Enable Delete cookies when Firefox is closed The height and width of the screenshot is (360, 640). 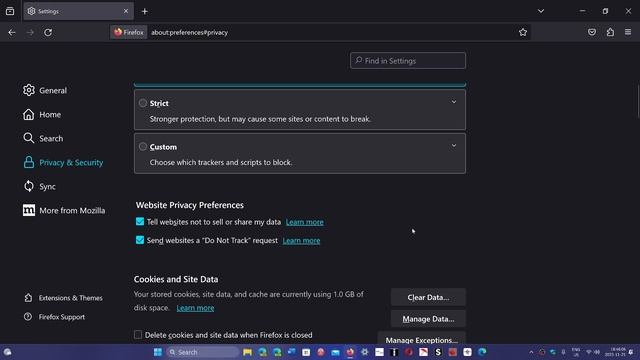point(138,335)
